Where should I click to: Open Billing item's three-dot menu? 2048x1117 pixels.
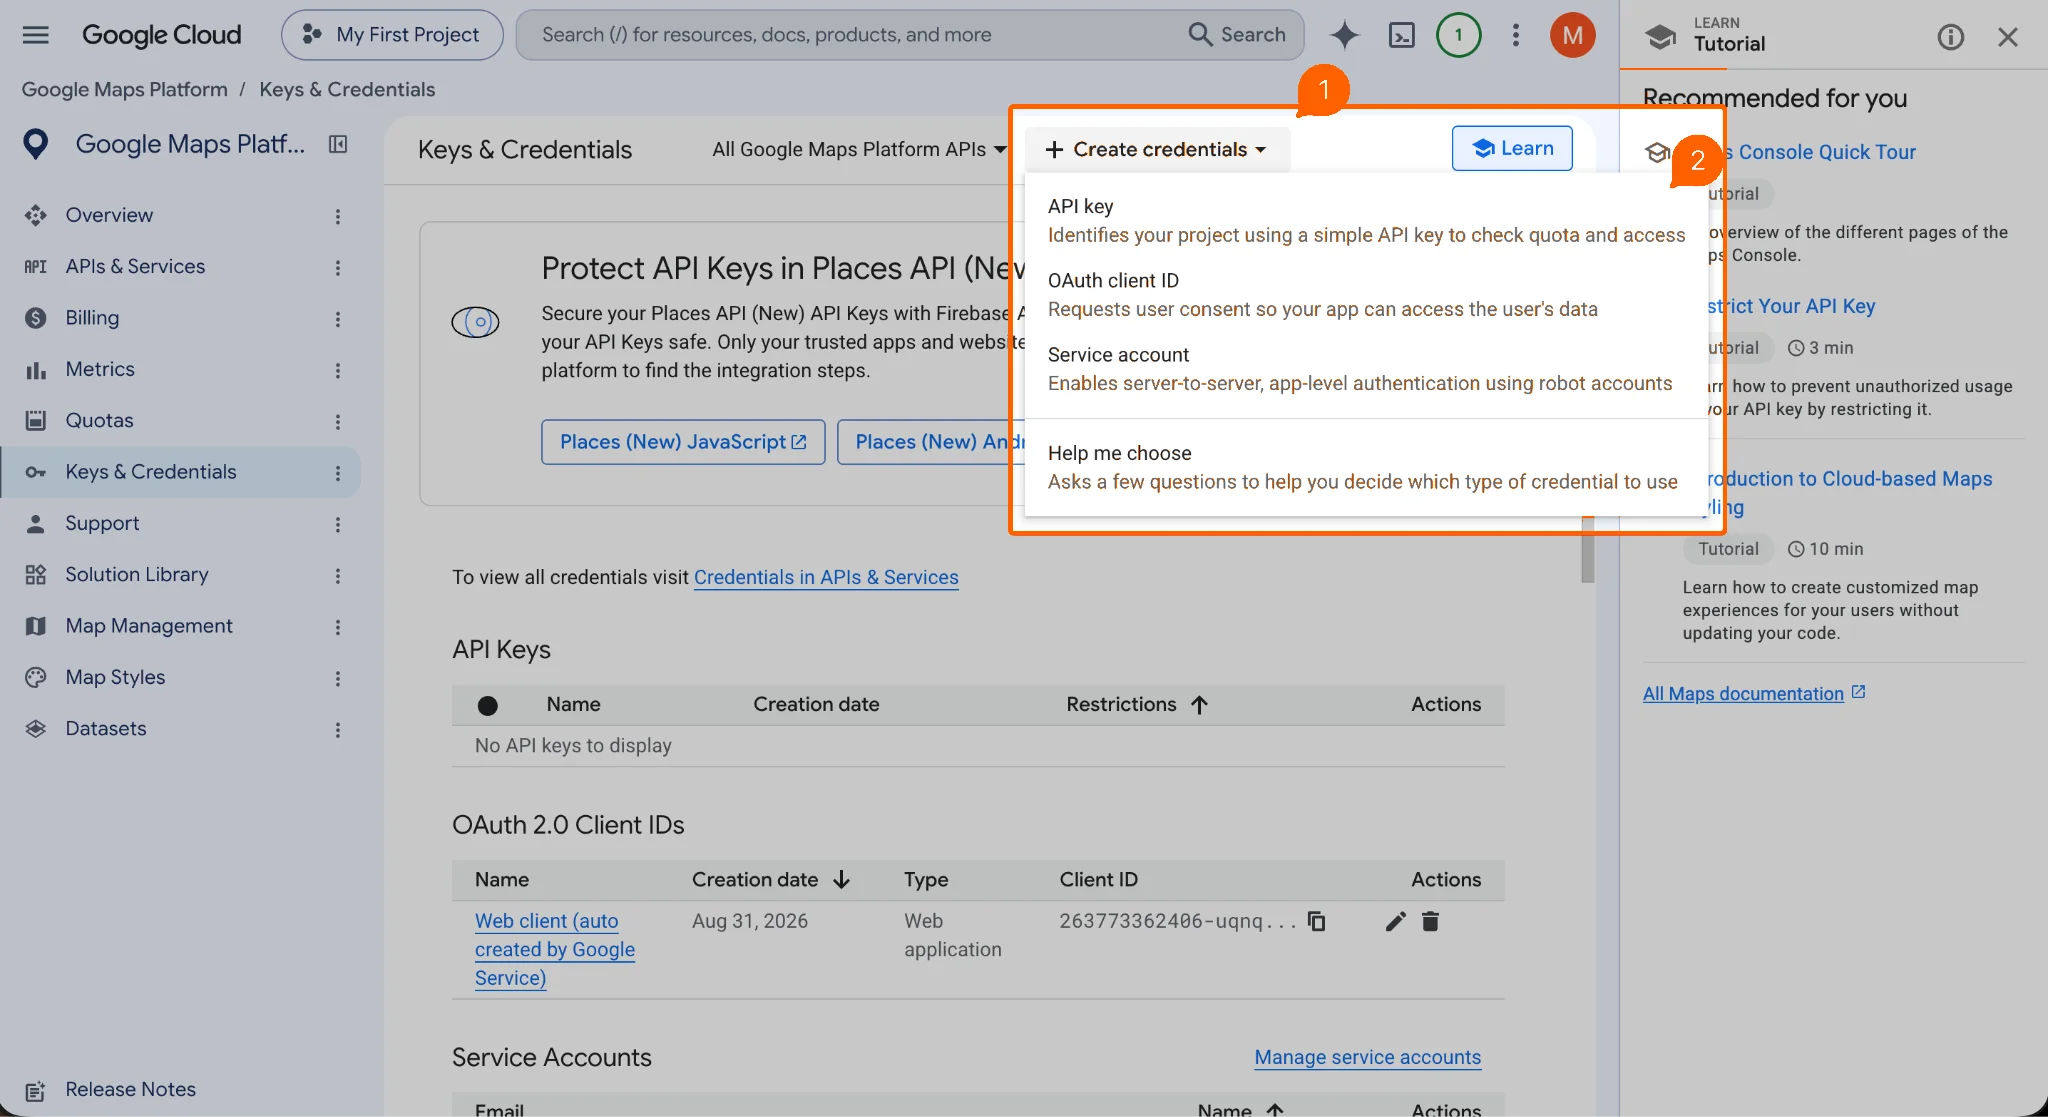coord(338,318)
